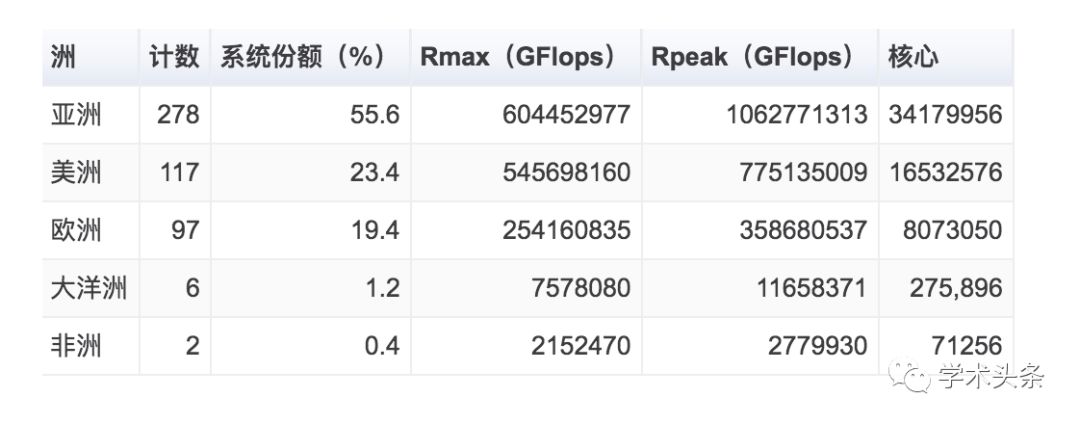Image resolution: width=1080 pixels, height=424 pixels.
Task: Select the 非洲 row label
Action: pyautogui.click(x=76, y=346)
